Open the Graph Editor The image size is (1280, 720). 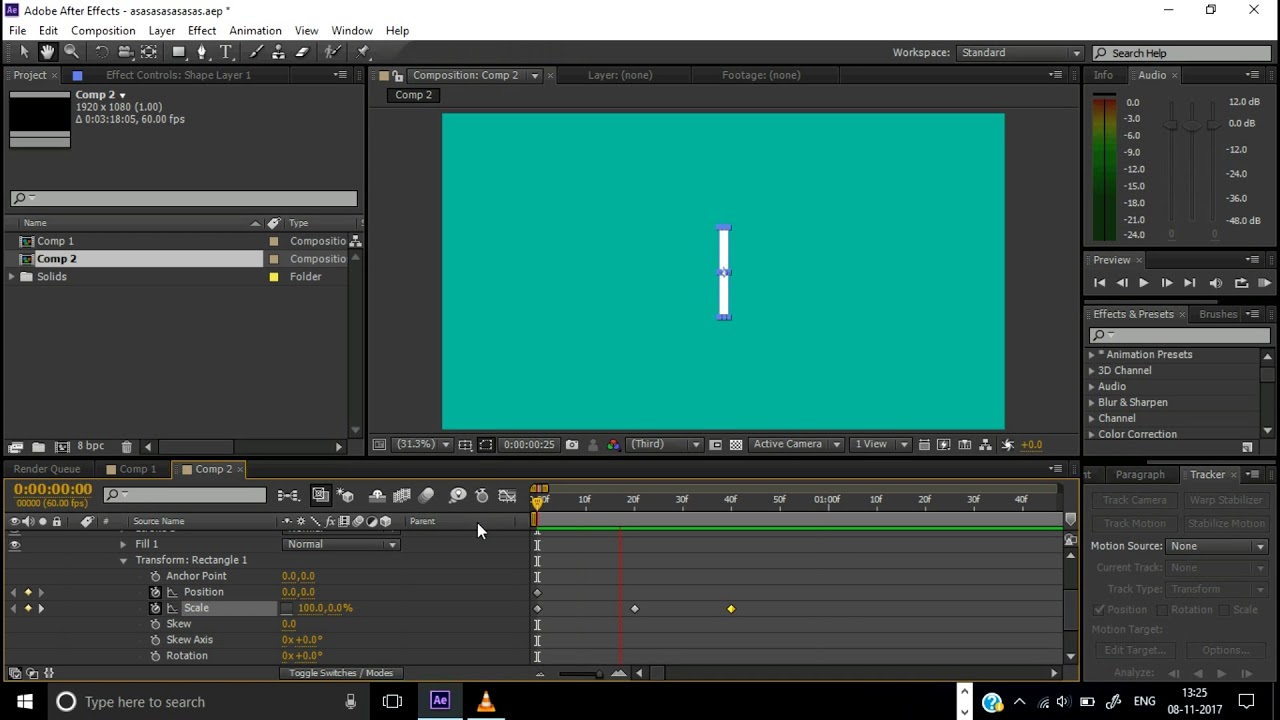point(507,496)
